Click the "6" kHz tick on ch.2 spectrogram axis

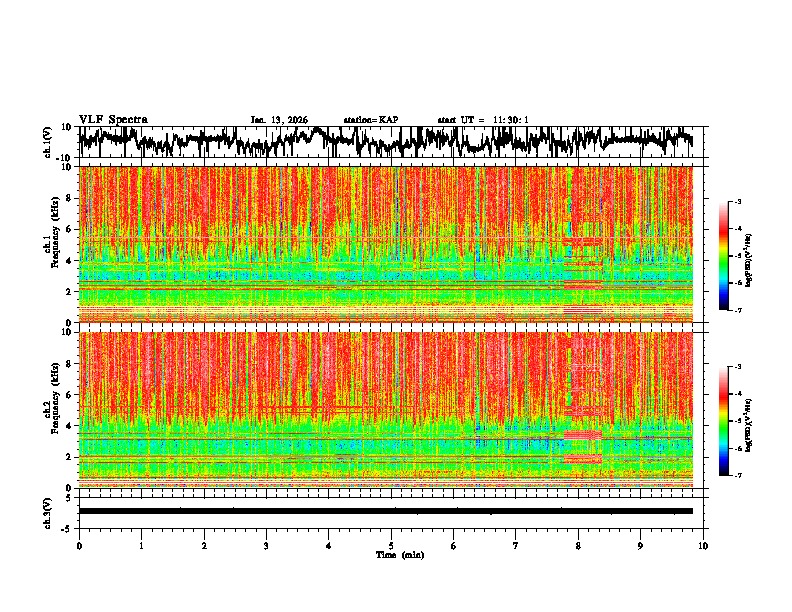[x=70, y=394]
